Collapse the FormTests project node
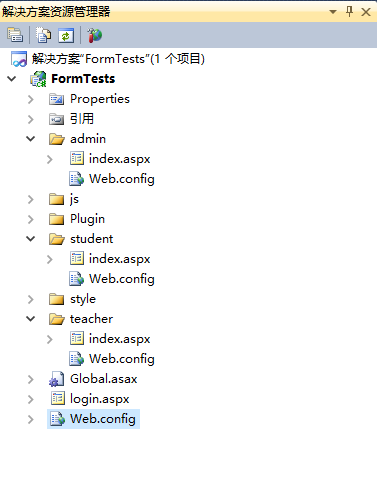377x479 pixels. (12, 79)
